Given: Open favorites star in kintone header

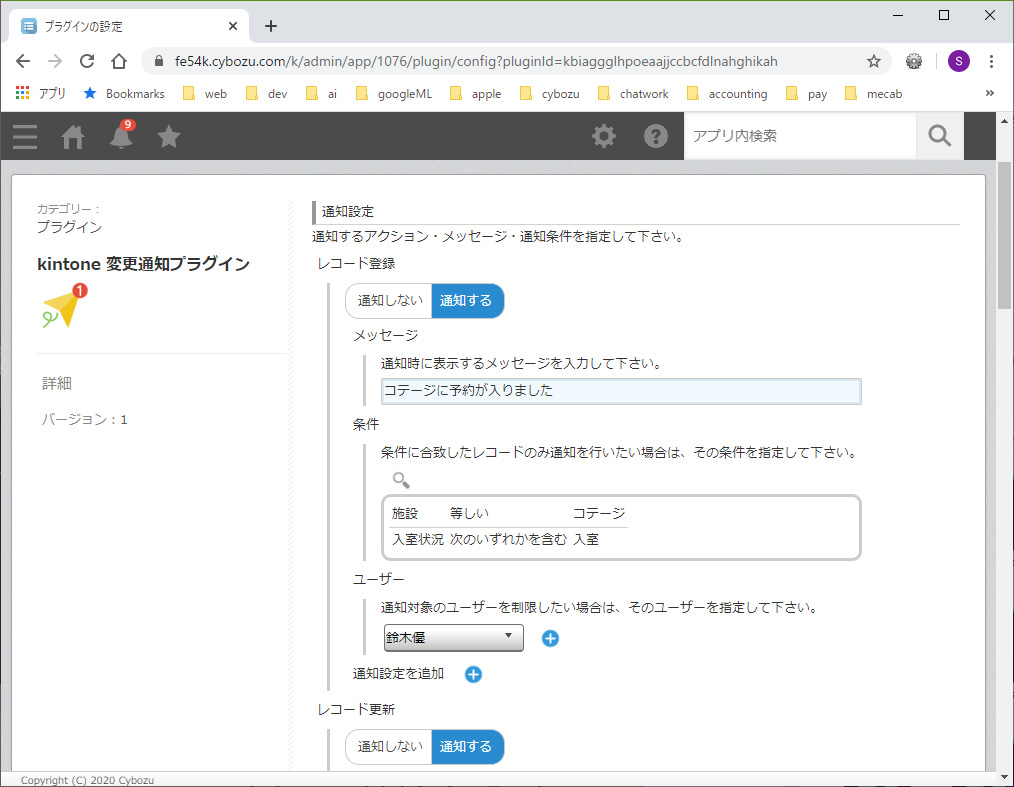Looking at the screenshot, I should click(169, 136).
